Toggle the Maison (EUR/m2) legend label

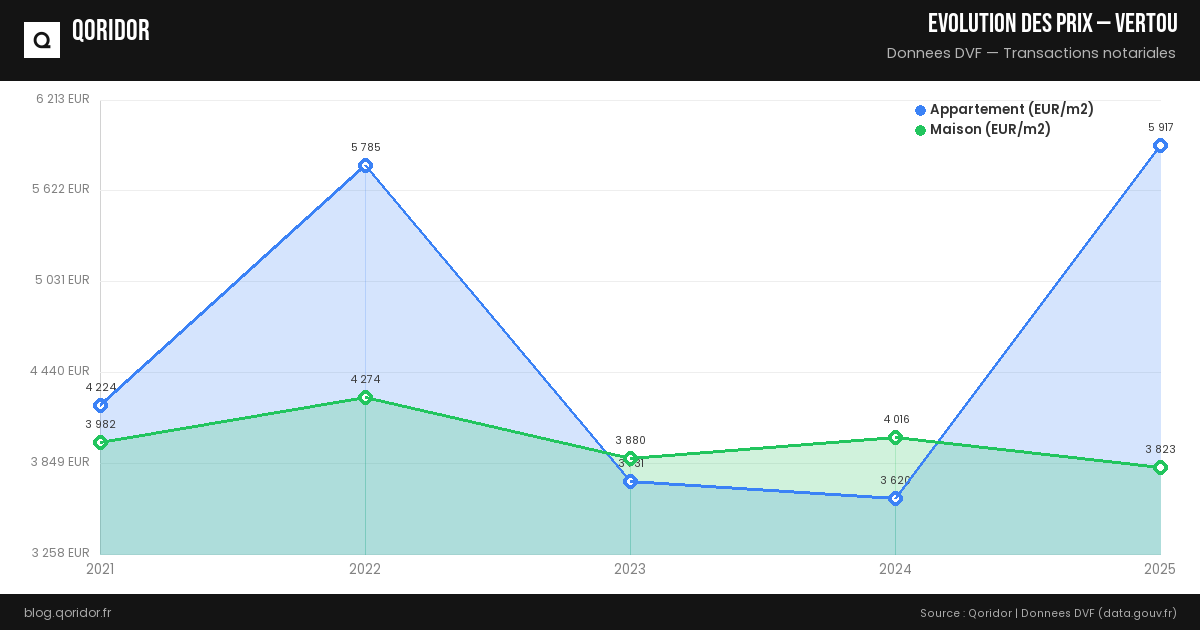pos(990,129)
